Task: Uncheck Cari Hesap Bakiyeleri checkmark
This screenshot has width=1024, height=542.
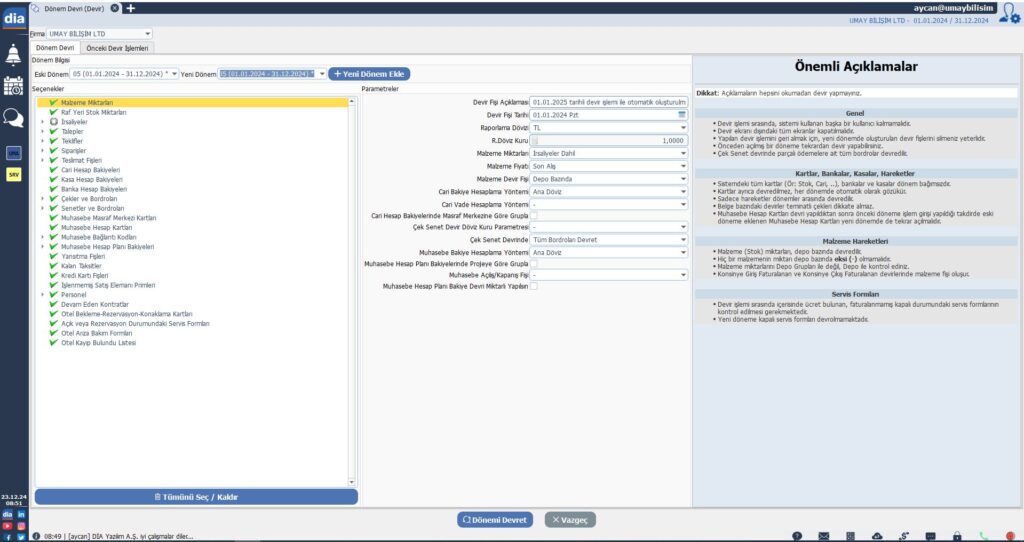Action: pyautogui.click(x=54, y=170)
